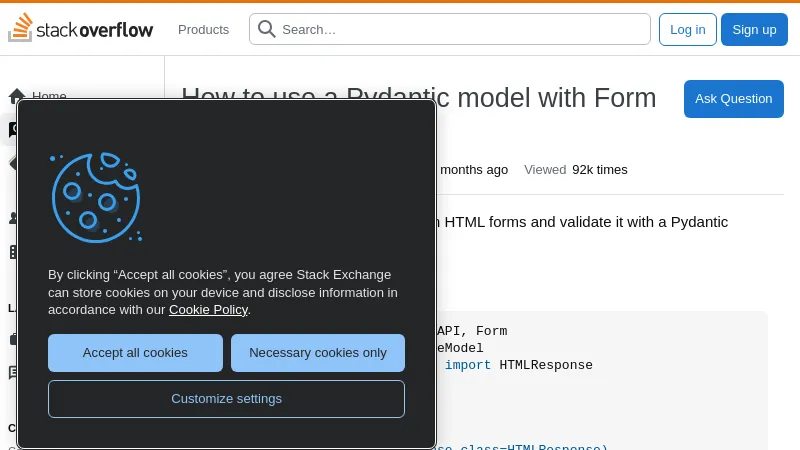
Task: Open the Home sidebar item label
Action: pyautogui.click(x=49, y=96)
